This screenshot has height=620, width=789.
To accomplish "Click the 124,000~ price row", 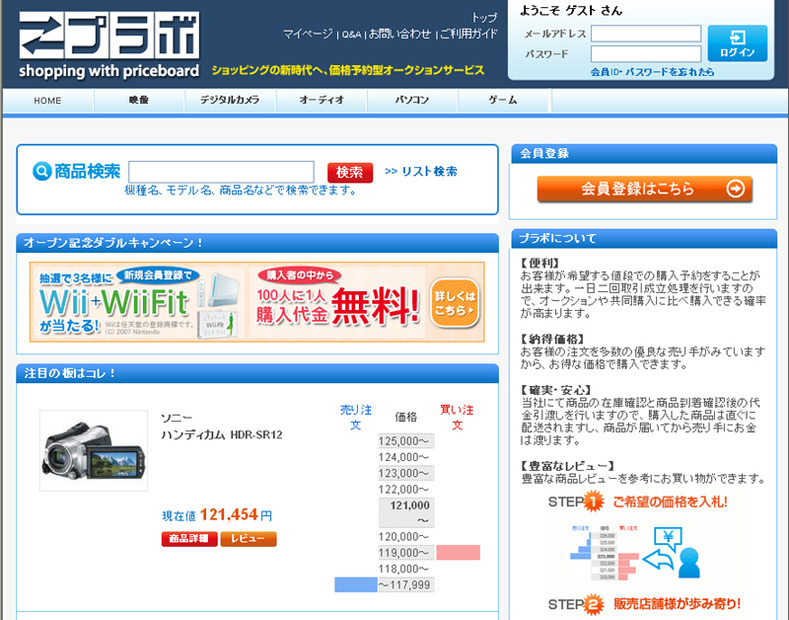I will click(x=406, y=457).
